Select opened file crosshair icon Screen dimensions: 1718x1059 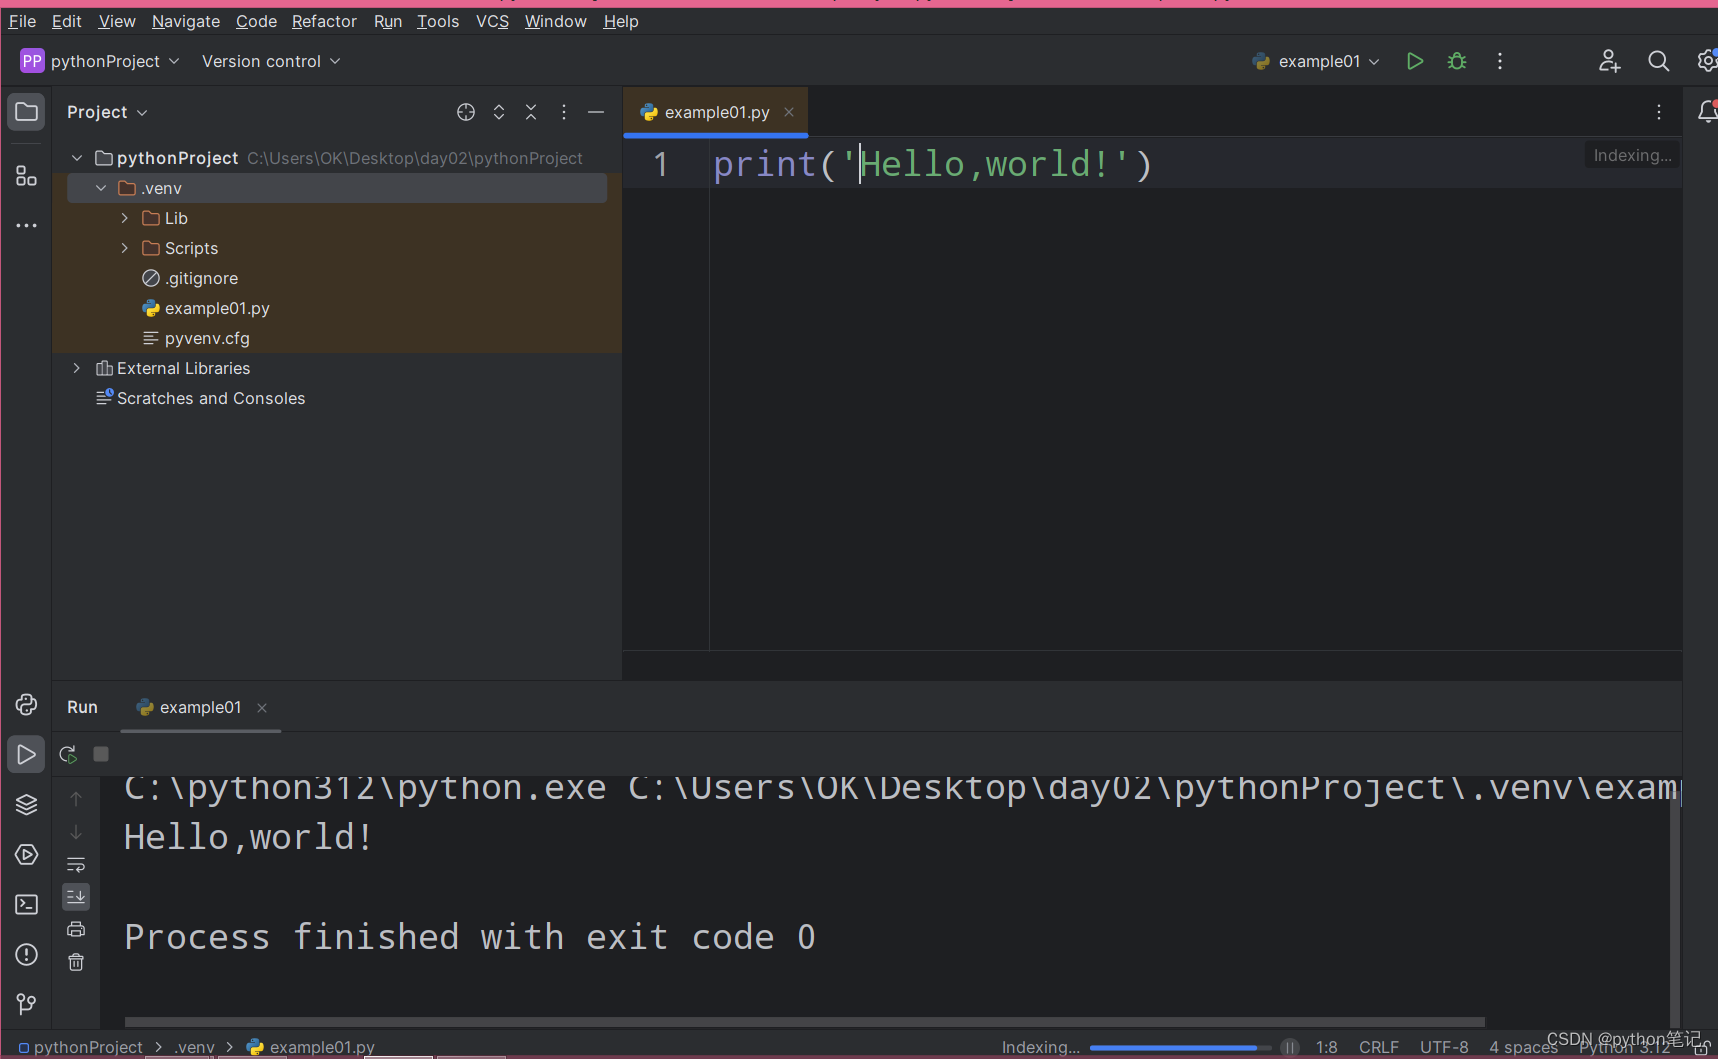pos(466,112)
